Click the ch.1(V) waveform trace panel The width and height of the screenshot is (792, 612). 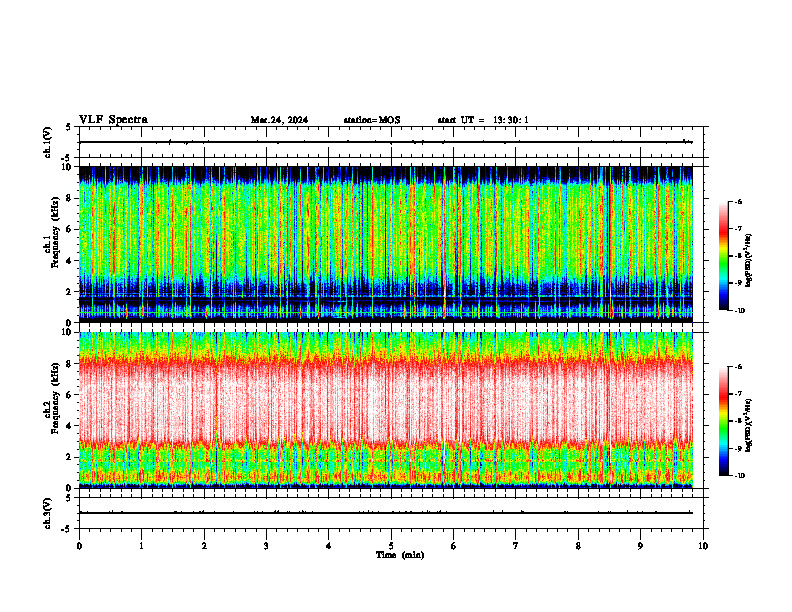pos(391,142)
